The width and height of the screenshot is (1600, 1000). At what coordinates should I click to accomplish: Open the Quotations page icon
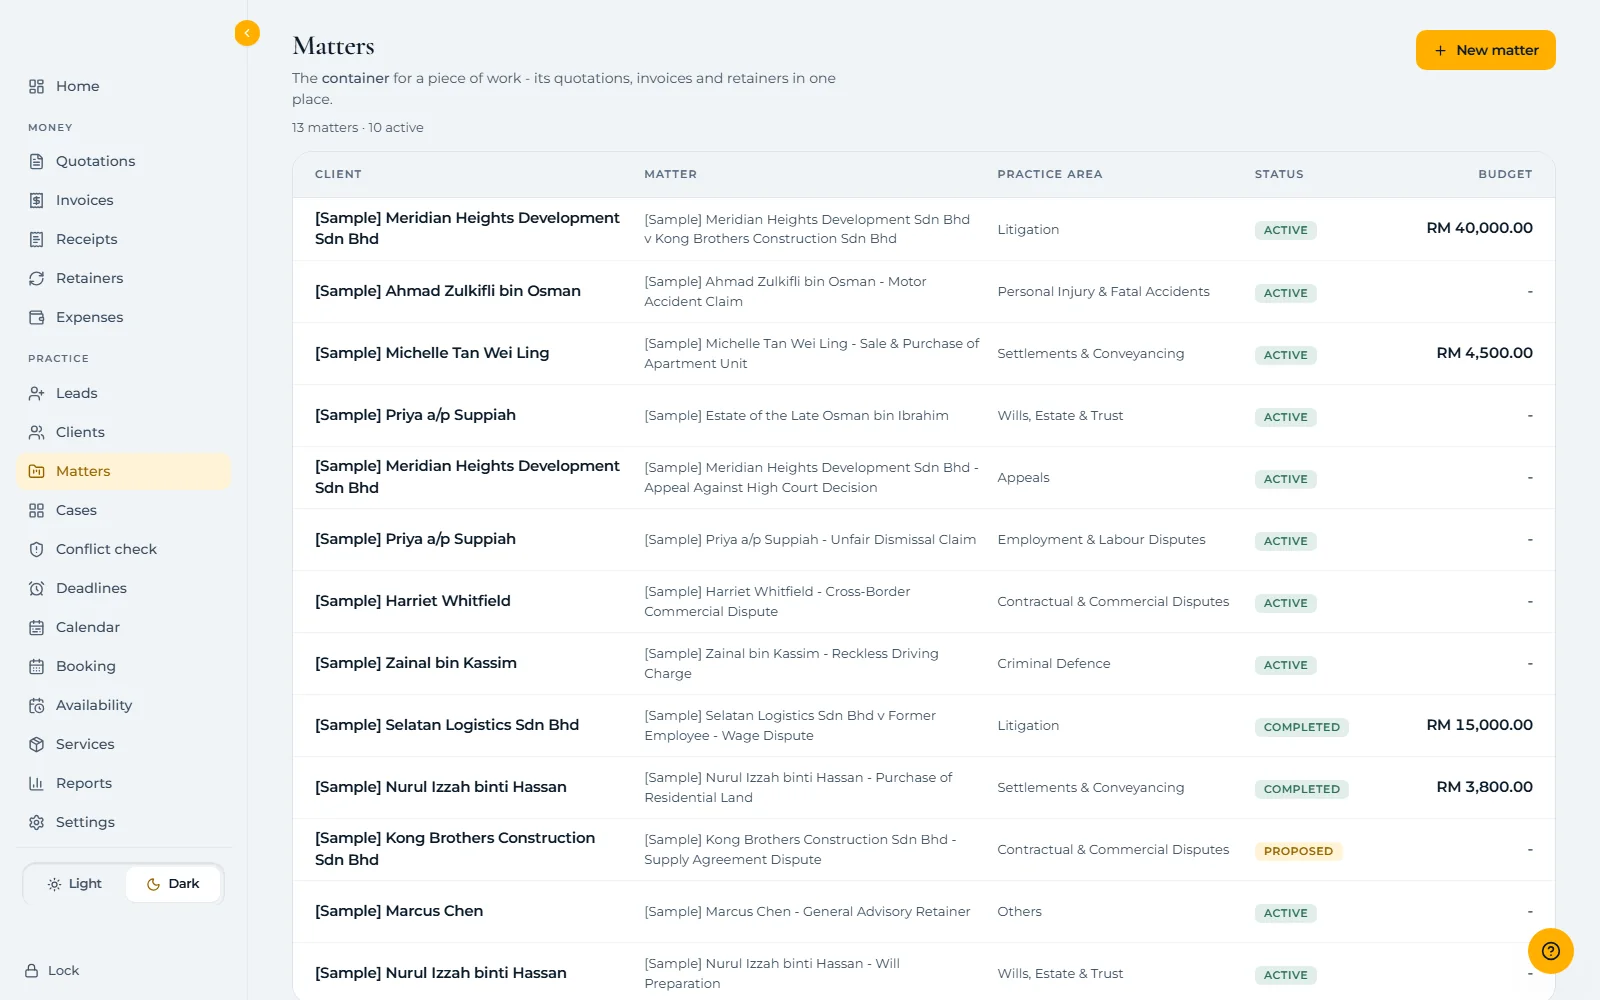(x=37, y=161)
